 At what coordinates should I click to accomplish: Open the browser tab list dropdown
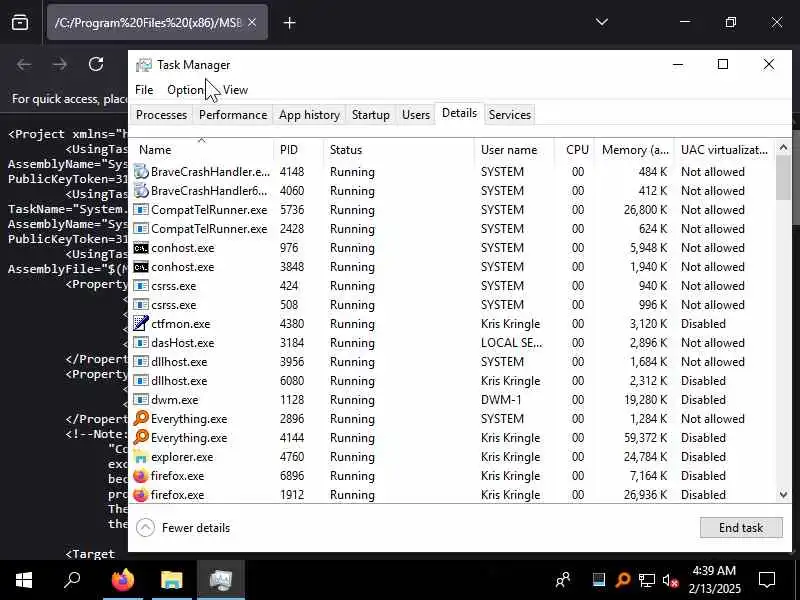(x=602, y=22)
